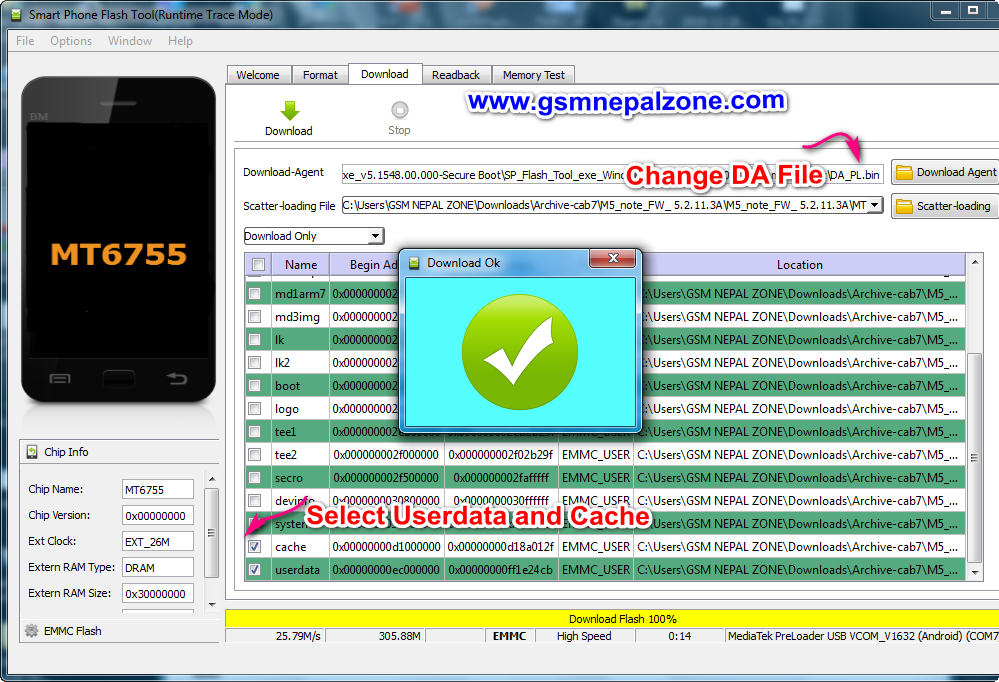Image resolution: width=999 pixels, height=682 pixels.
Task: Click the Smart Phone Flash Tool title icon
Action: coord(15,14)
